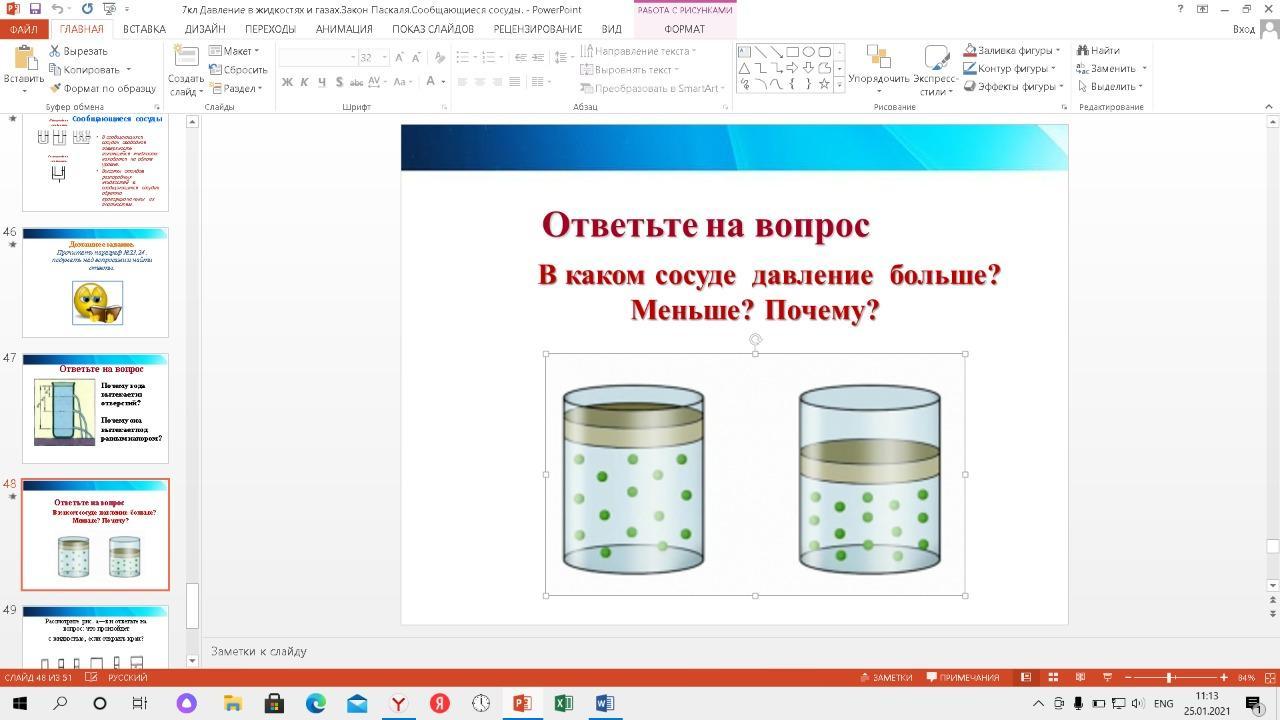Click the zoom slider in status bar

(x=1169, y=677)
